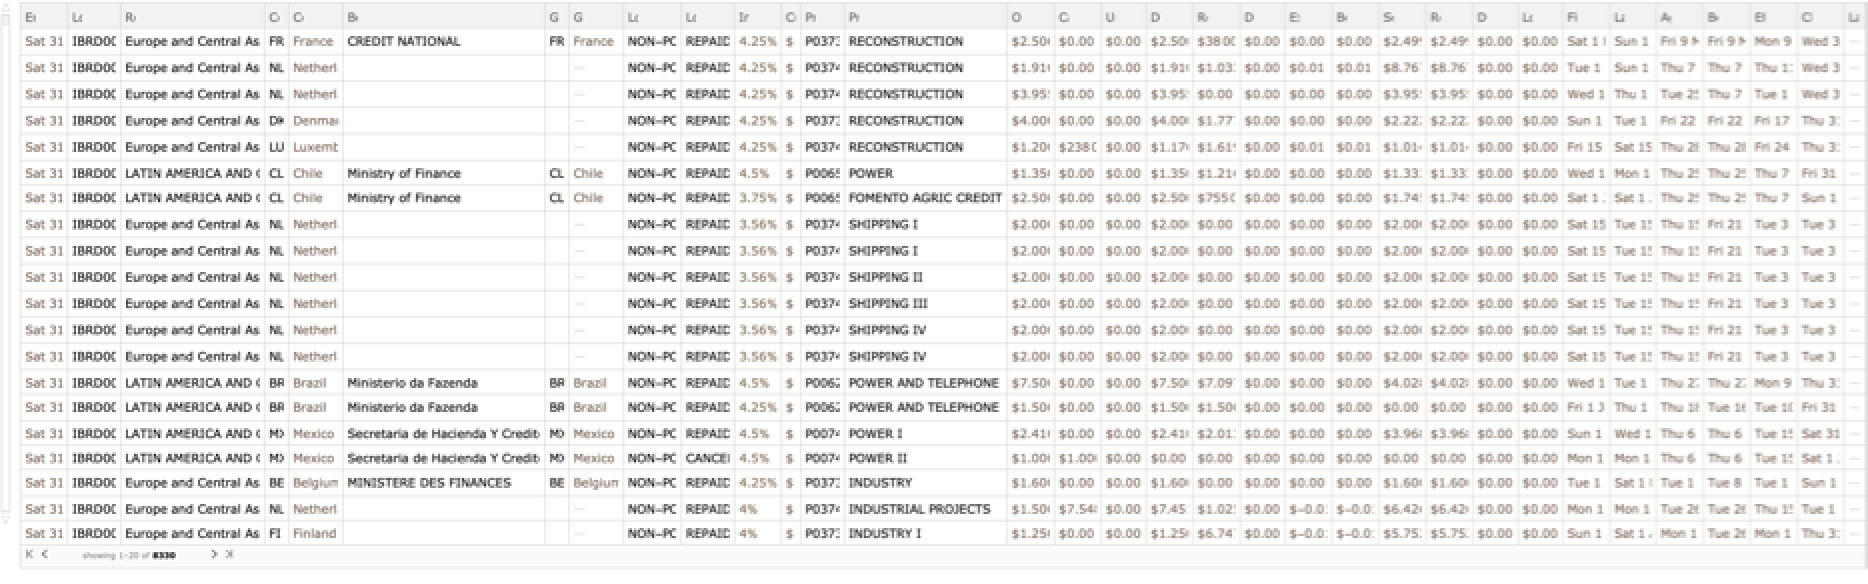Image resolution: width=1868 pixels, height=584 pixels.
Task: Advance to the next page of rows
Action: click(214, 554)
